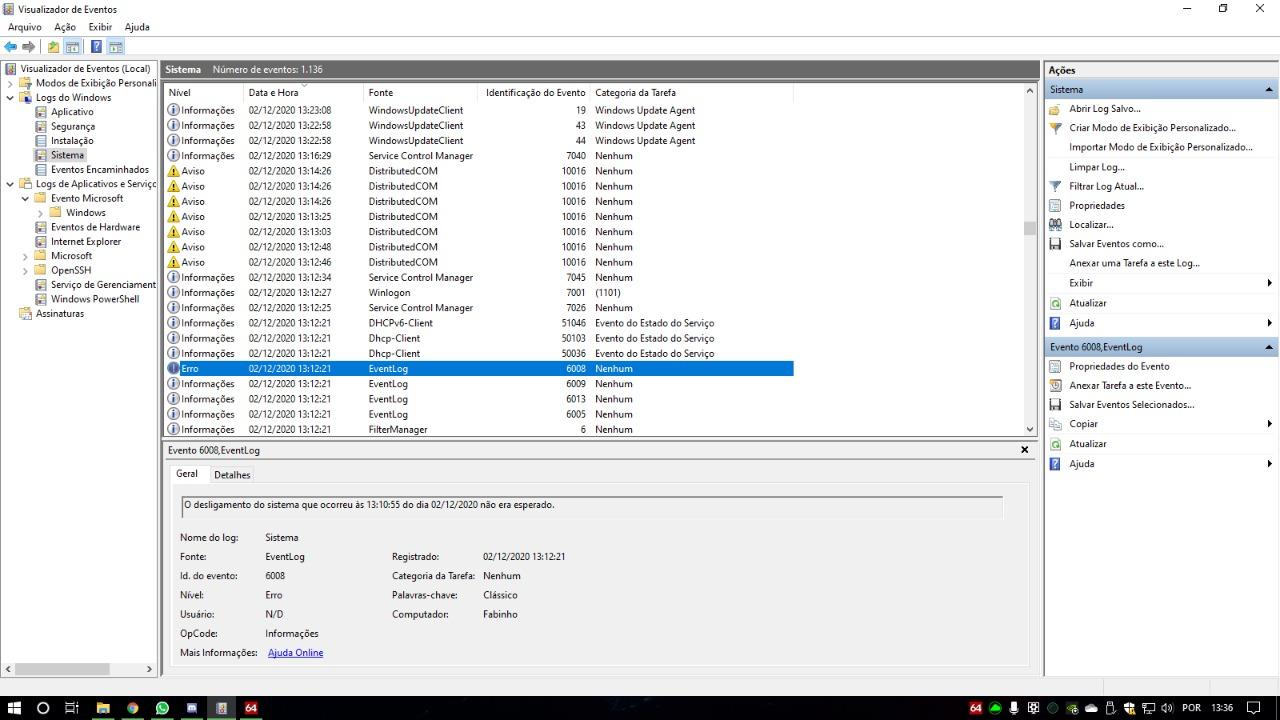Click Anexar uma Tarefa a este Log...
The height and width of the screenshot is (720, 1280).
[x=1134, y=263]
